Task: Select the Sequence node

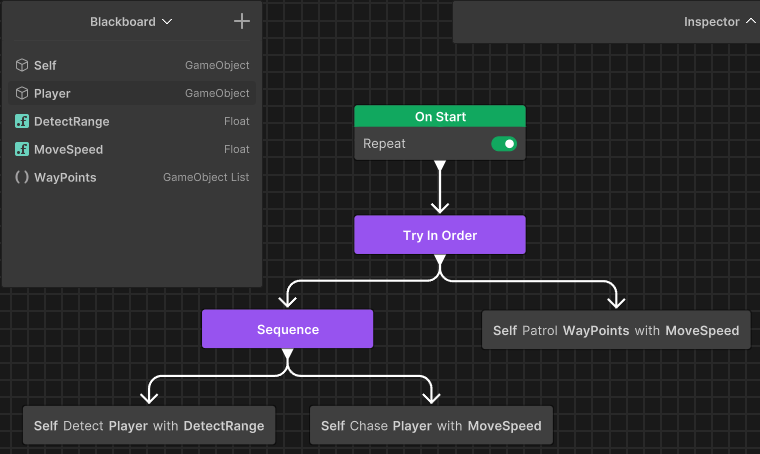Action: (287, 329)
